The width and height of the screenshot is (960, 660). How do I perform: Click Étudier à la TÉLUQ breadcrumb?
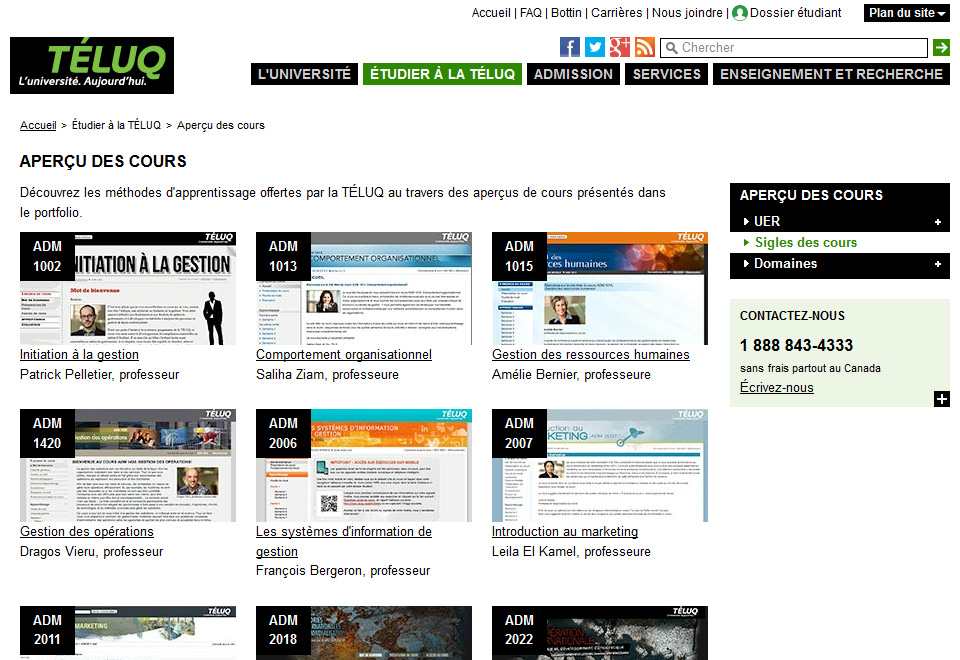tap(116, 125)
